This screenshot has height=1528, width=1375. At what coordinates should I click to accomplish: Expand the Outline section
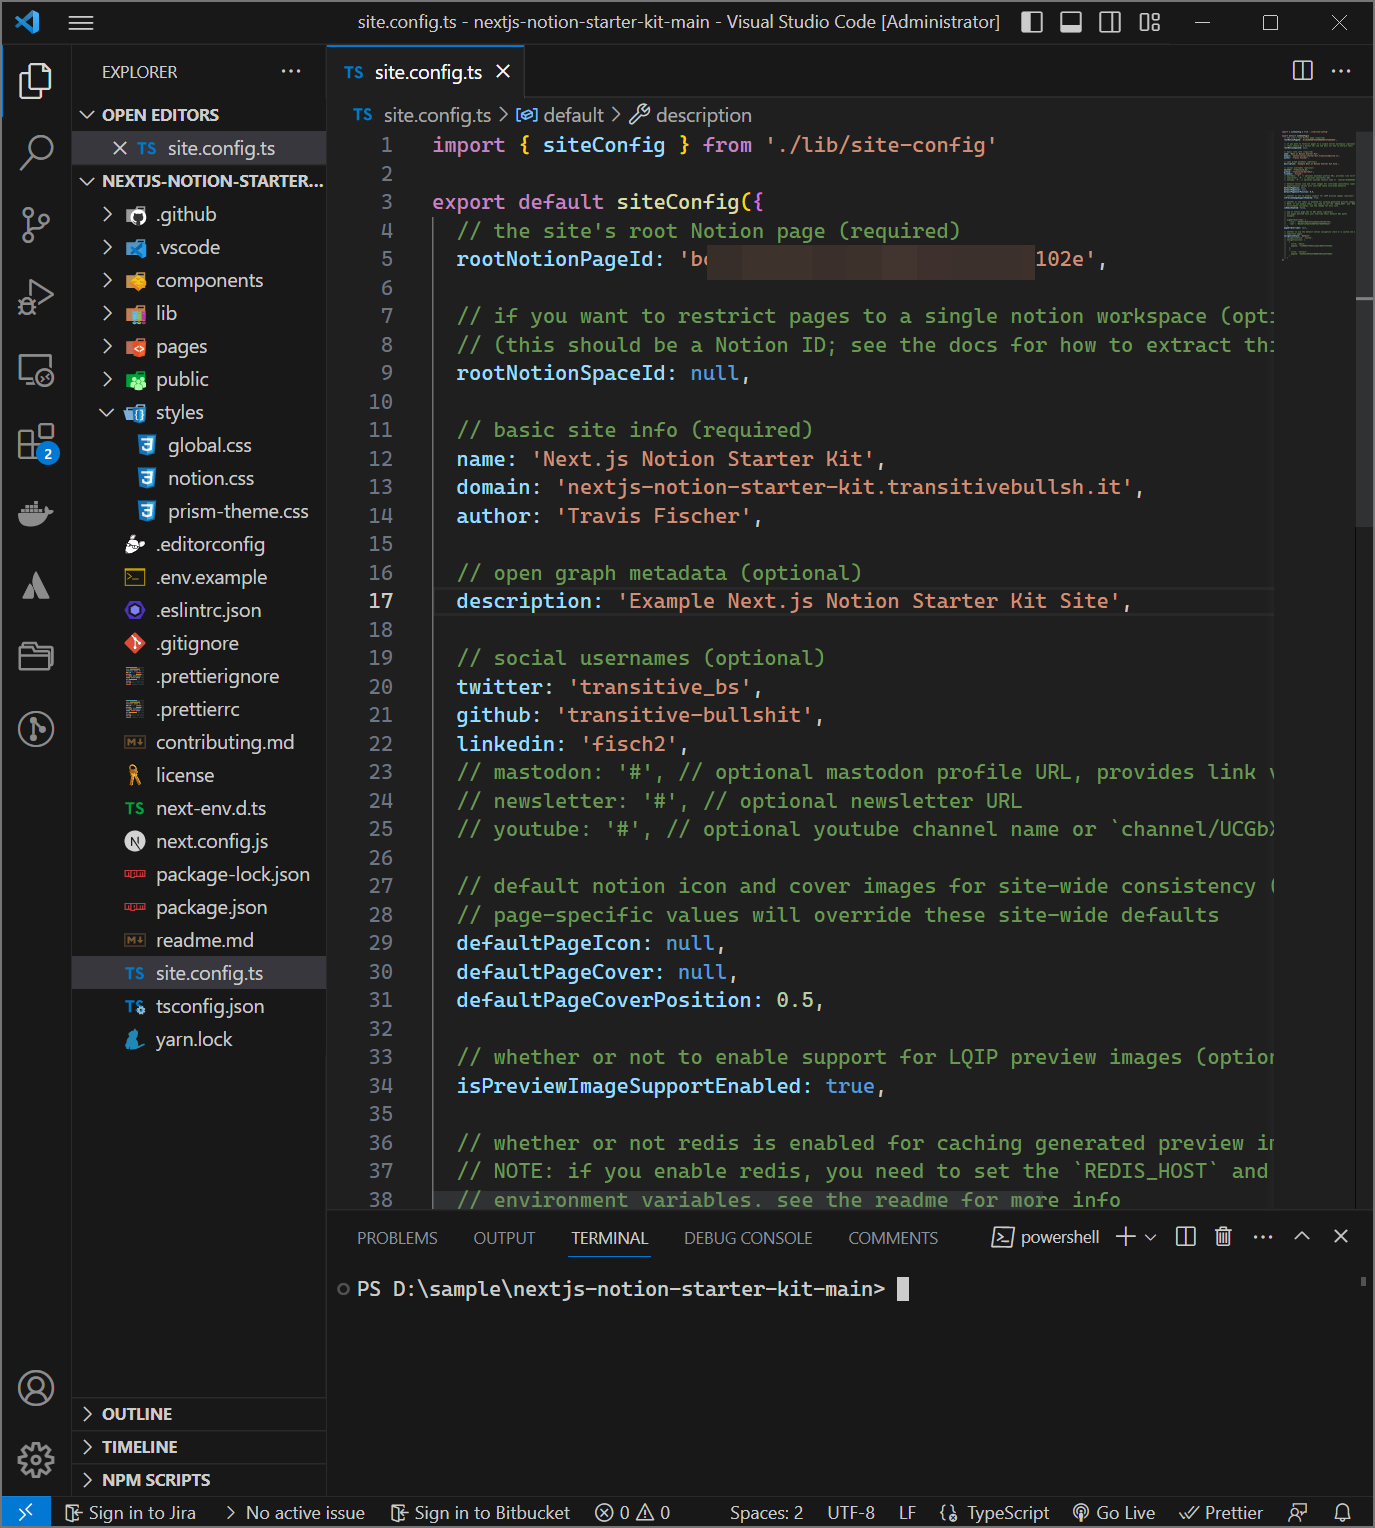[x=199, y=1414]
